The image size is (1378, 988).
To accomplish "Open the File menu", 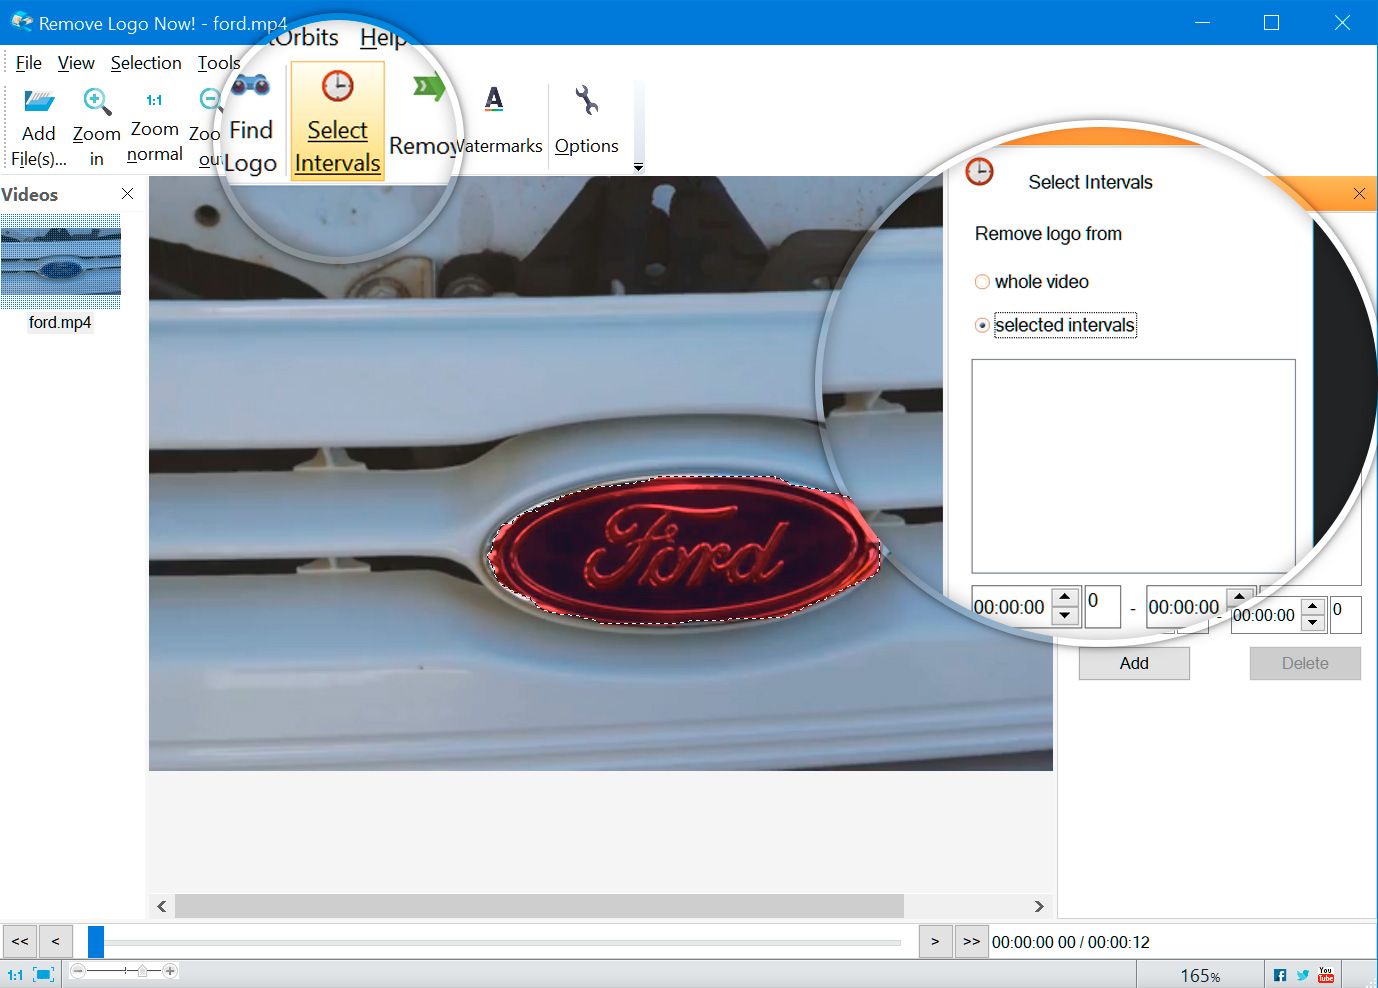I will (28, 63).
